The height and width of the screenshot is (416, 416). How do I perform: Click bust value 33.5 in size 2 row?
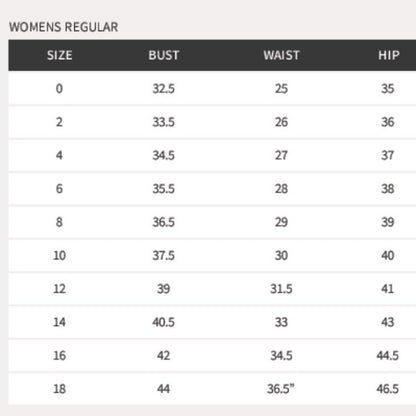[164, 122]
